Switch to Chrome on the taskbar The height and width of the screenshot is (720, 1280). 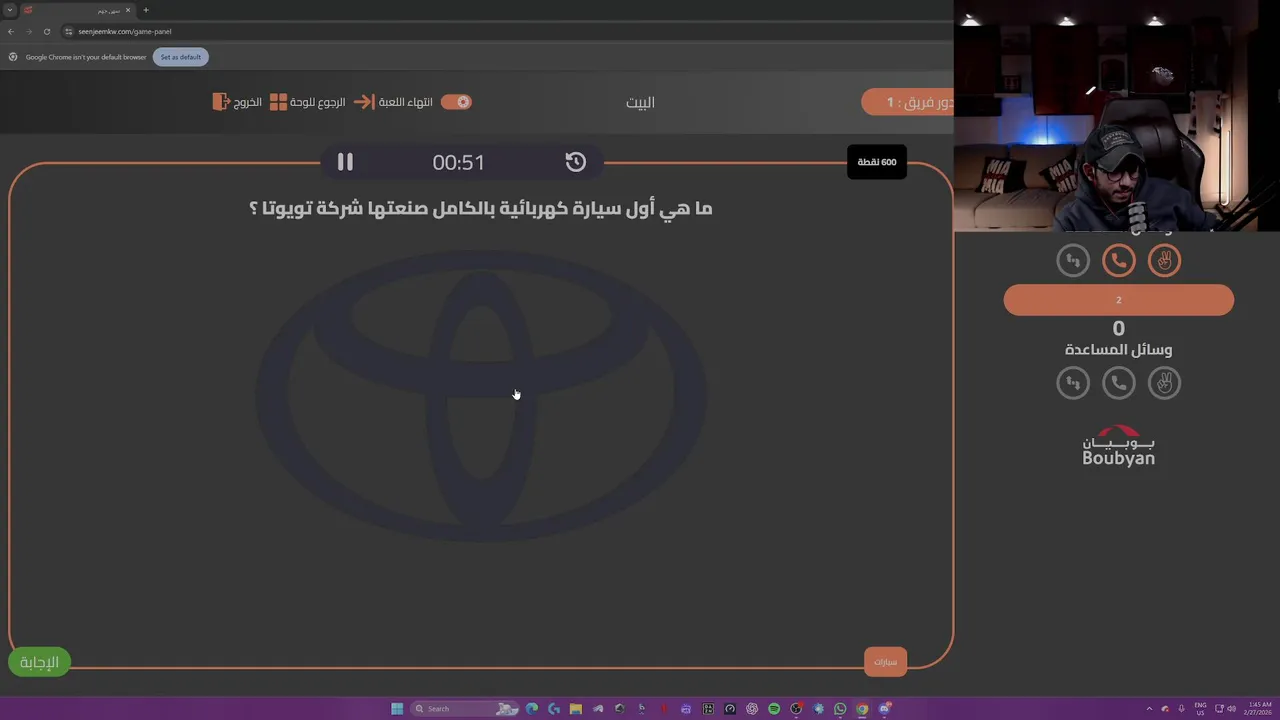click(x=862, y=709)
